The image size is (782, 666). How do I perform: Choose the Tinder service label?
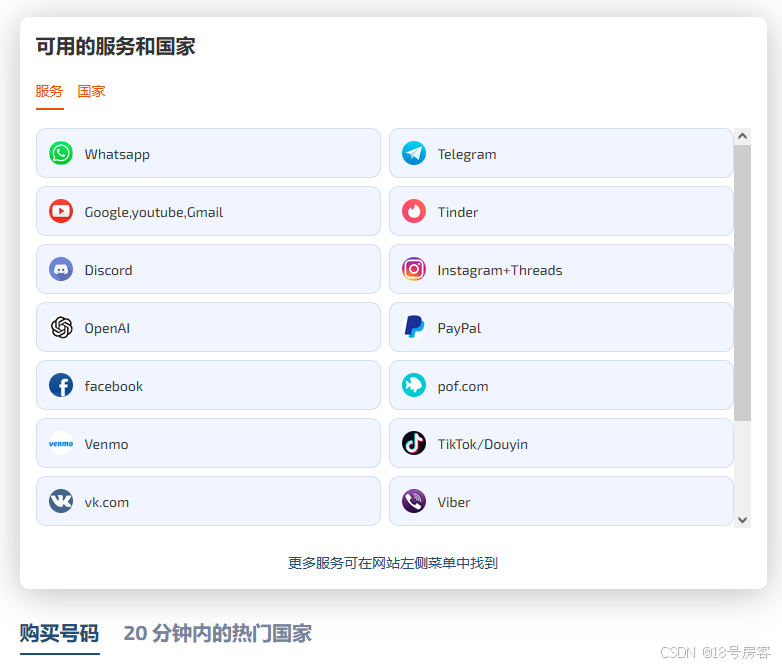point(458,213)
